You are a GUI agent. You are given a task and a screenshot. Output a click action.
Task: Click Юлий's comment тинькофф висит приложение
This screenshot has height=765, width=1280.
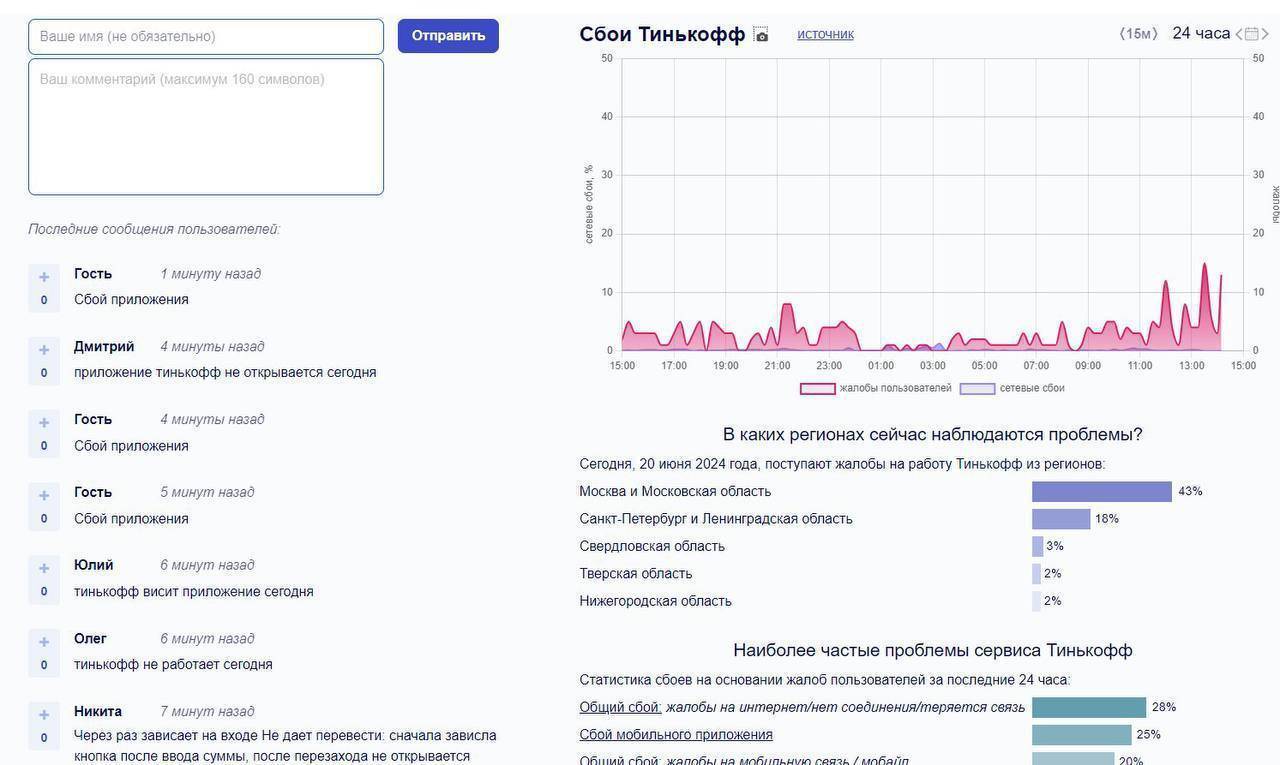coord(194,591)
